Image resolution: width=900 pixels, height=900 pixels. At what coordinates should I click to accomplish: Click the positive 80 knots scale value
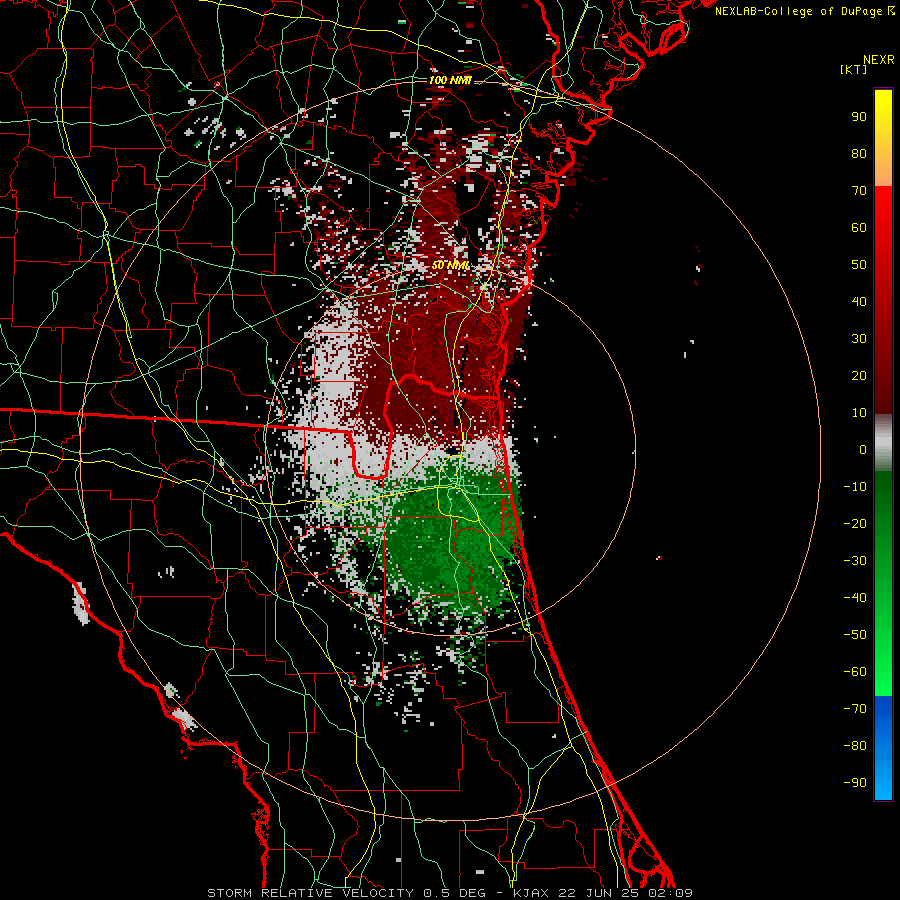point(859,153)
